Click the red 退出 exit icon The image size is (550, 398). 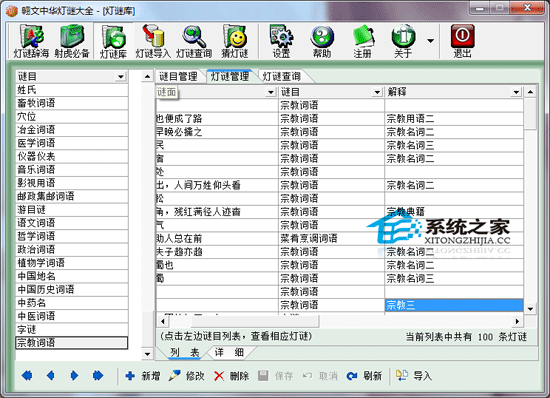pyautogui.click(x=462, y=41)
